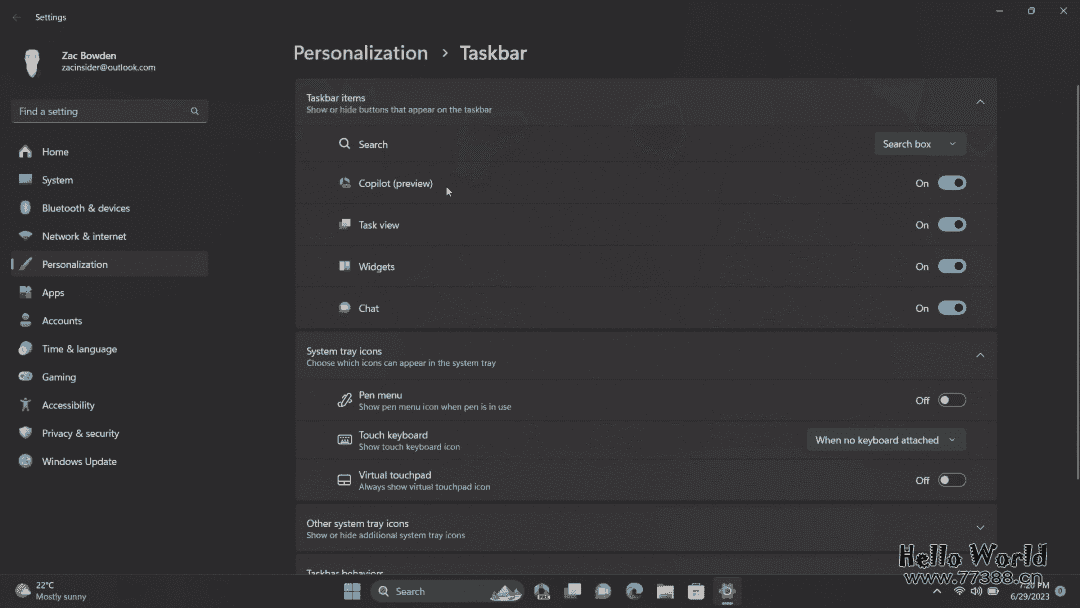This screenshot has height=608, width=1080.
Task: Click the Personalization brush icon
Action: point(25,264)
